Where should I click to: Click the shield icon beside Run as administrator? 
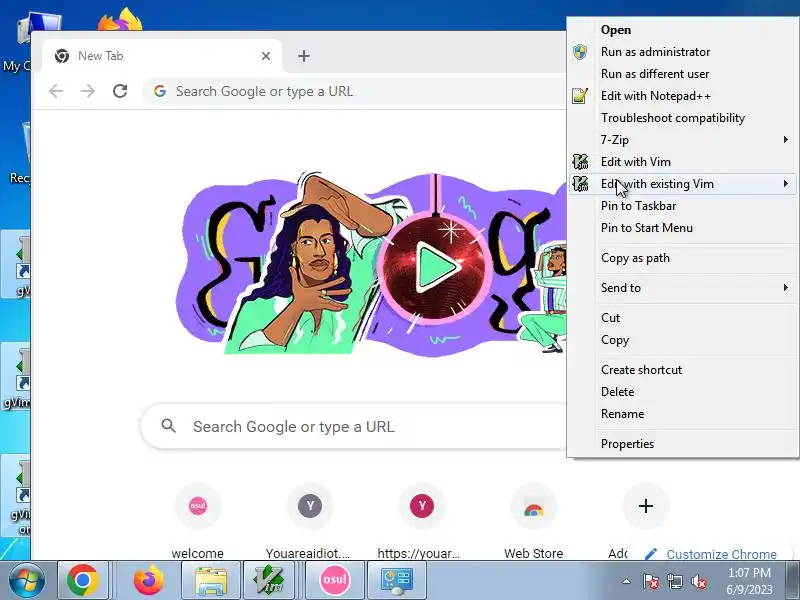[580, 52]
